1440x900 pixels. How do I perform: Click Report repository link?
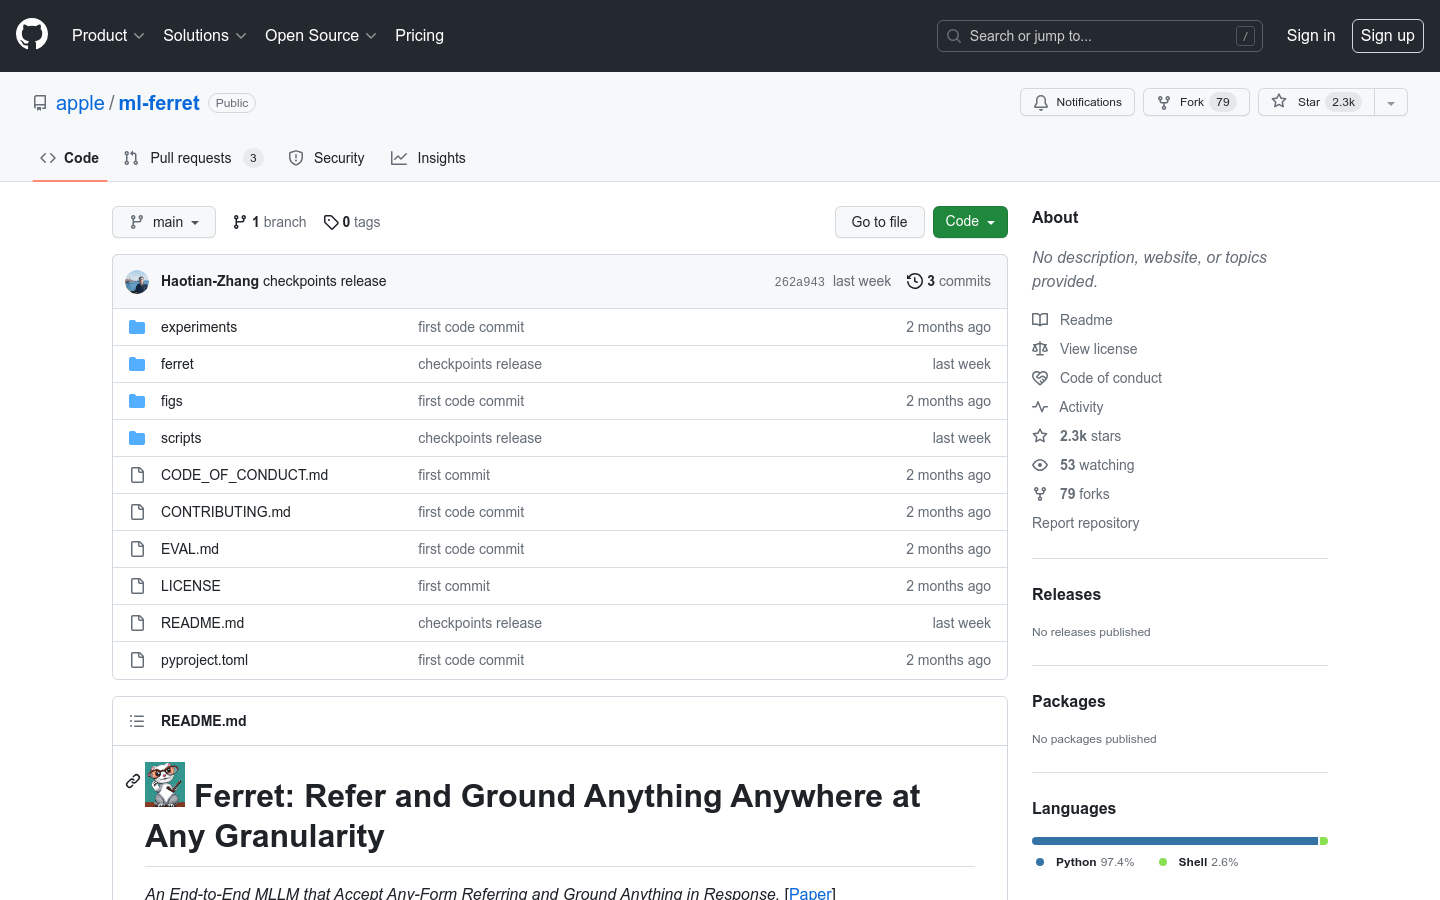point(1085,523)
